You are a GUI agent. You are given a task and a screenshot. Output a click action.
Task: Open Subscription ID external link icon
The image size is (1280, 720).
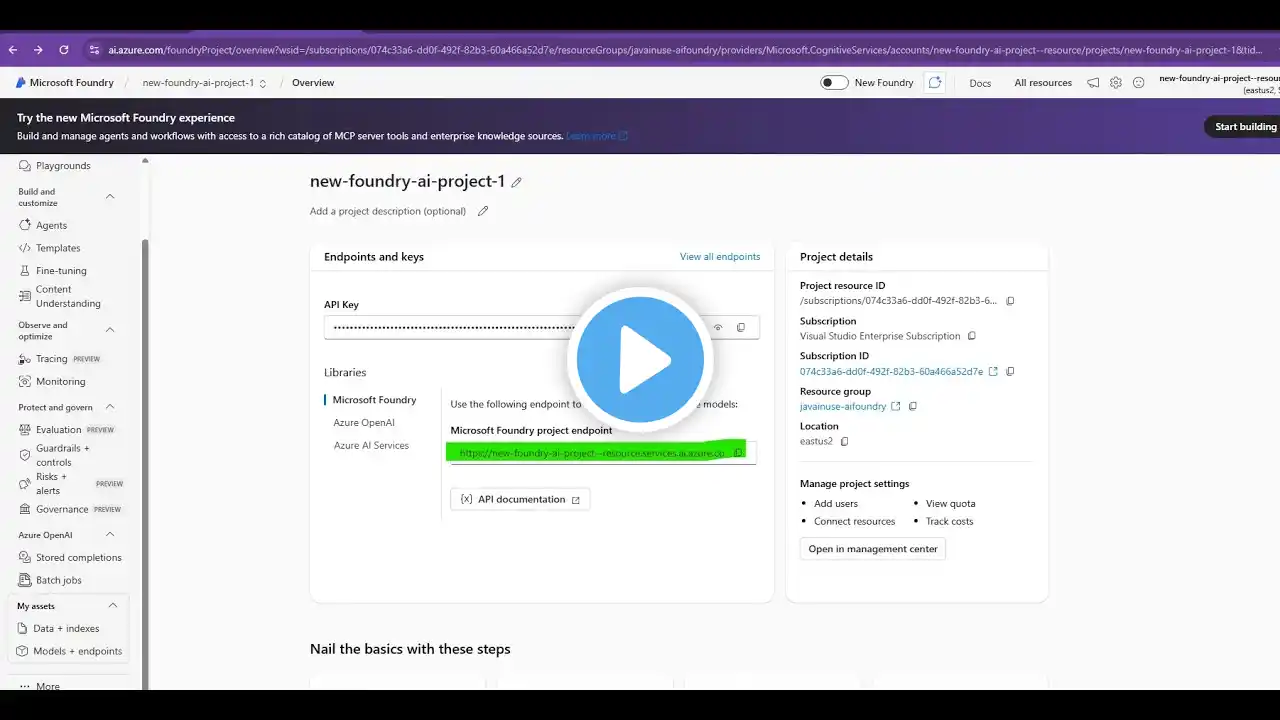pyautogui.click(x=993, y=372)
